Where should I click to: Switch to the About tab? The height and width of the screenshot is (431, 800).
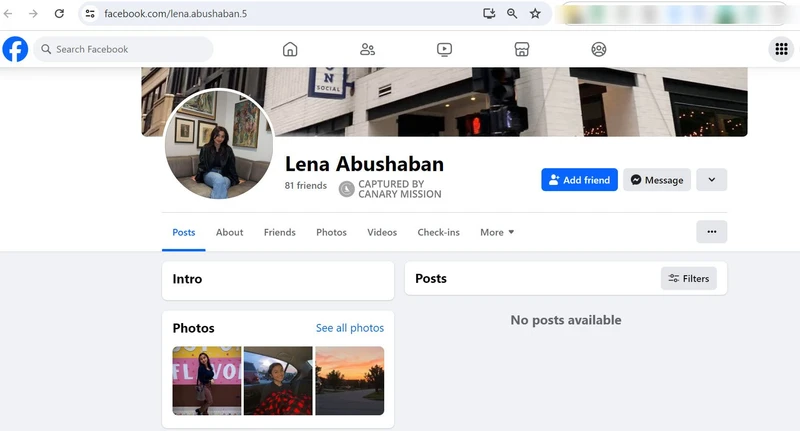(229, 233)
